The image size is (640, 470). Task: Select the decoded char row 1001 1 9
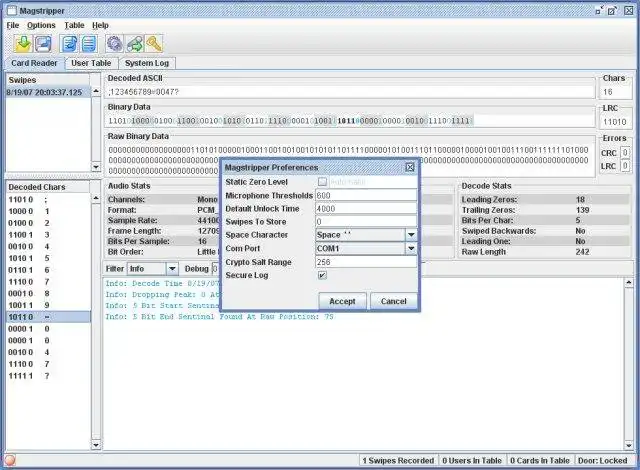(48, 305)
